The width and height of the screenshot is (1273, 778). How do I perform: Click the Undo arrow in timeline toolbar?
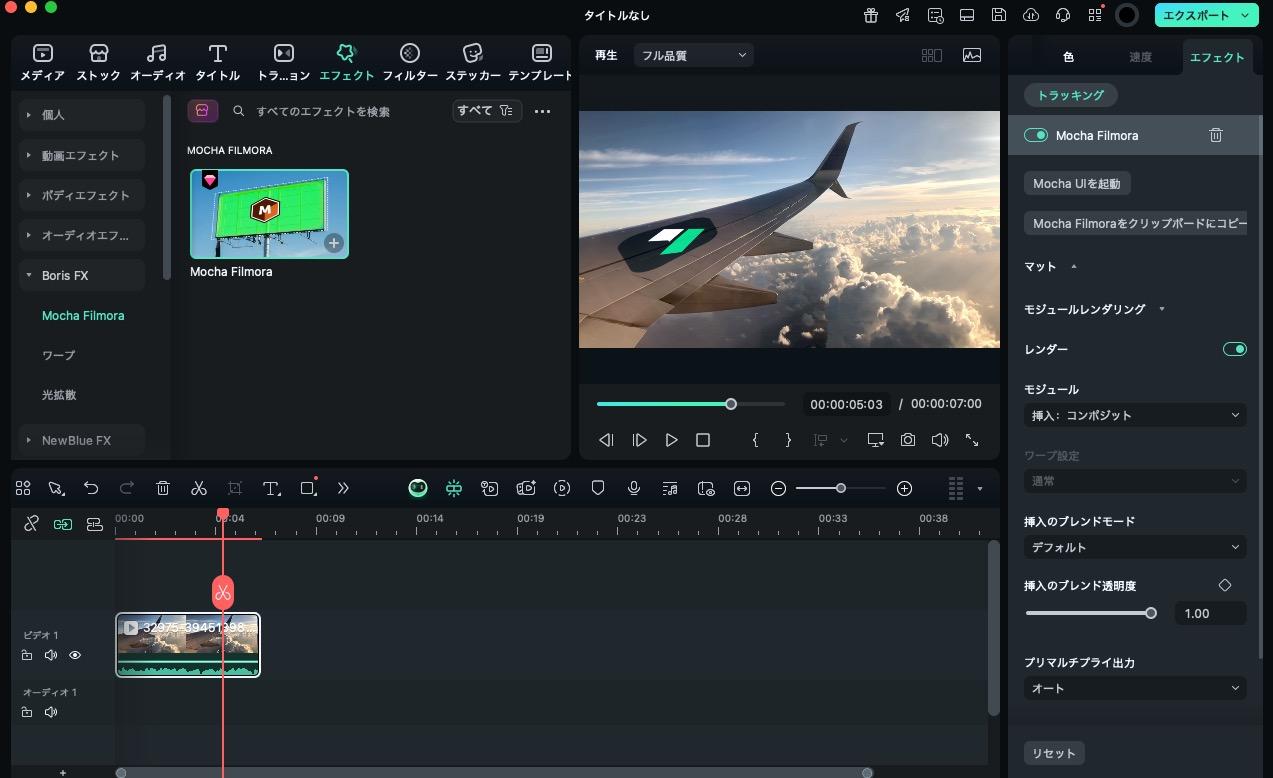click(91, 488)
